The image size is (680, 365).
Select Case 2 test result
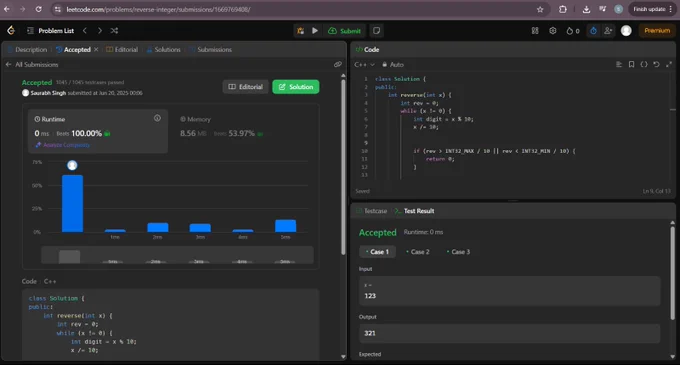[x=418, y=252]
